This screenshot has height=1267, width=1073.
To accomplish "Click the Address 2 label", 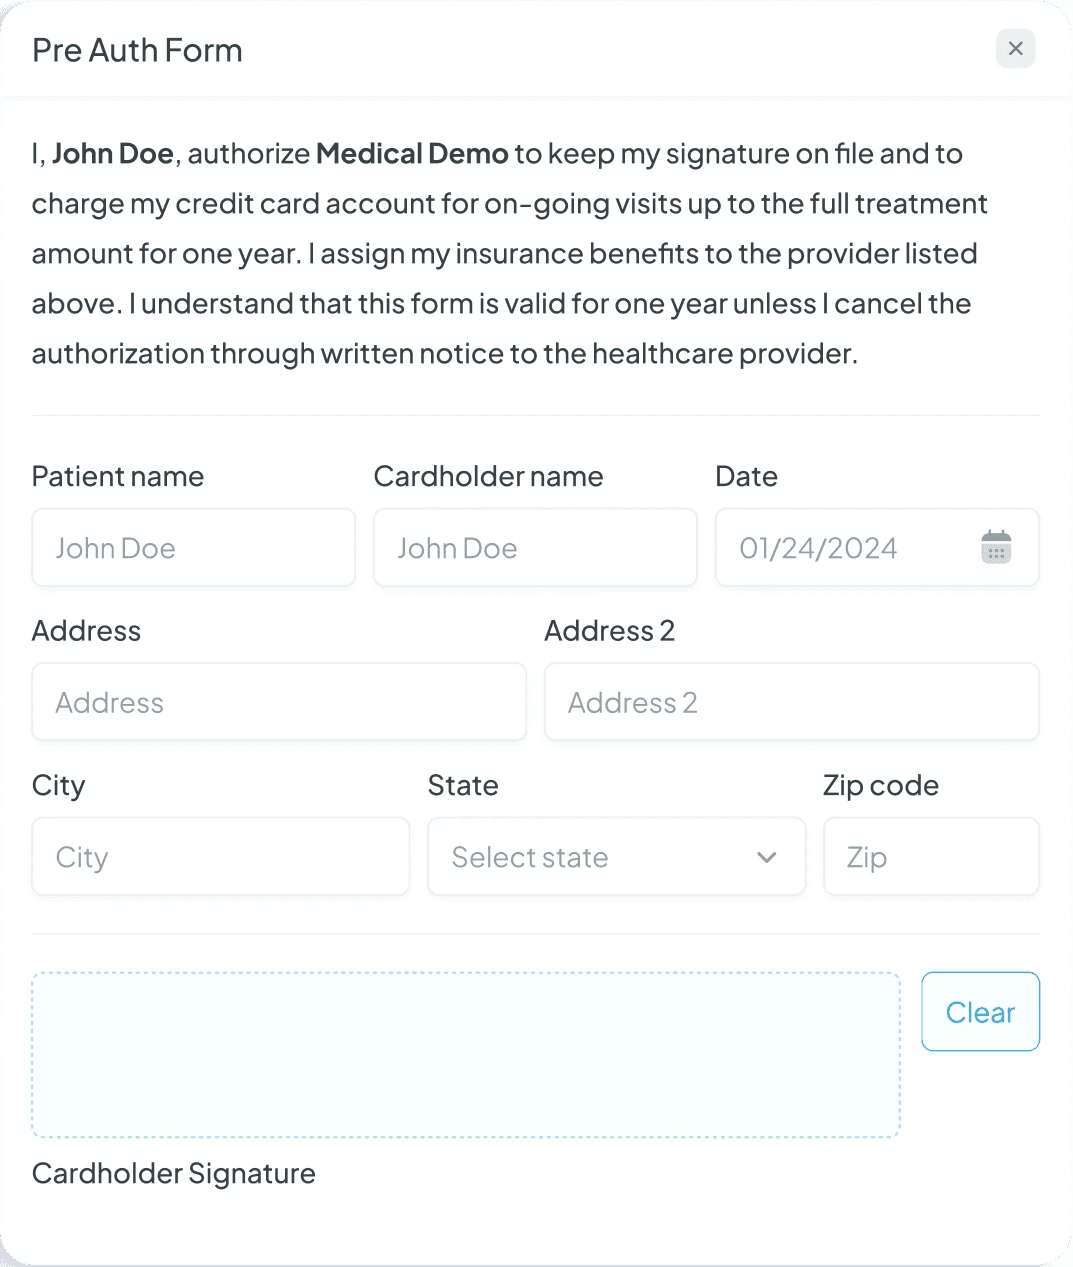I will [x=609, y=631].
